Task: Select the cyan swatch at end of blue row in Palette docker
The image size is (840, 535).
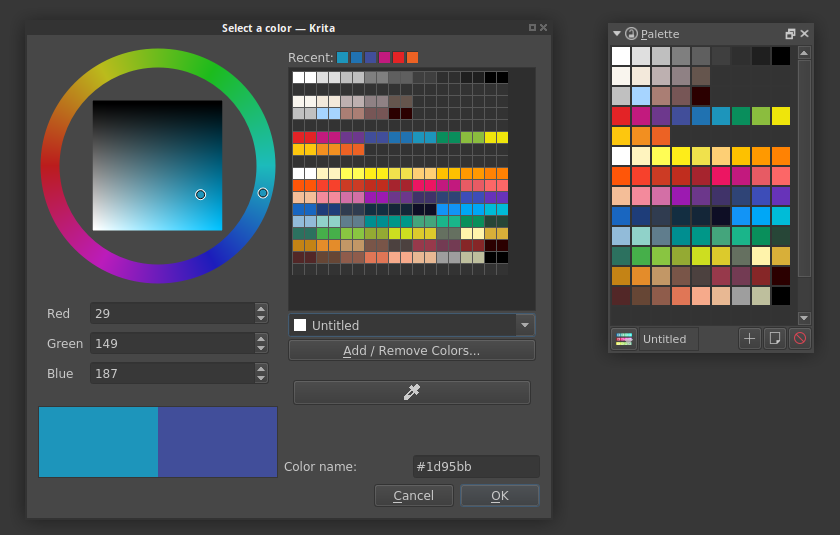Action: pos(781,216)
